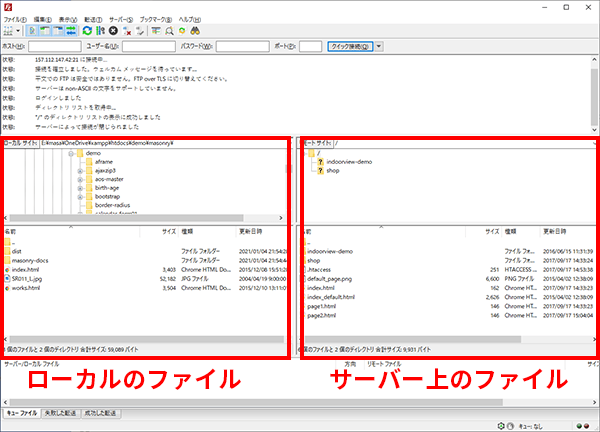Open the Site Manager dropdown arrow
Viewport: 600px width, 432px height.
coord(18,31)
